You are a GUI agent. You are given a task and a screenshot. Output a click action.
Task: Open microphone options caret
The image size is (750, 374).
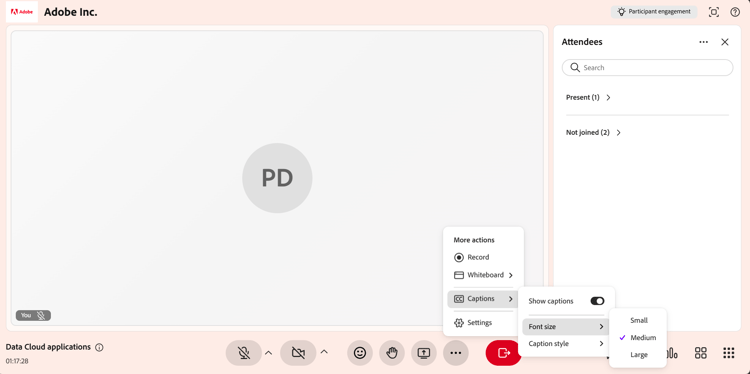pos(268,352)
